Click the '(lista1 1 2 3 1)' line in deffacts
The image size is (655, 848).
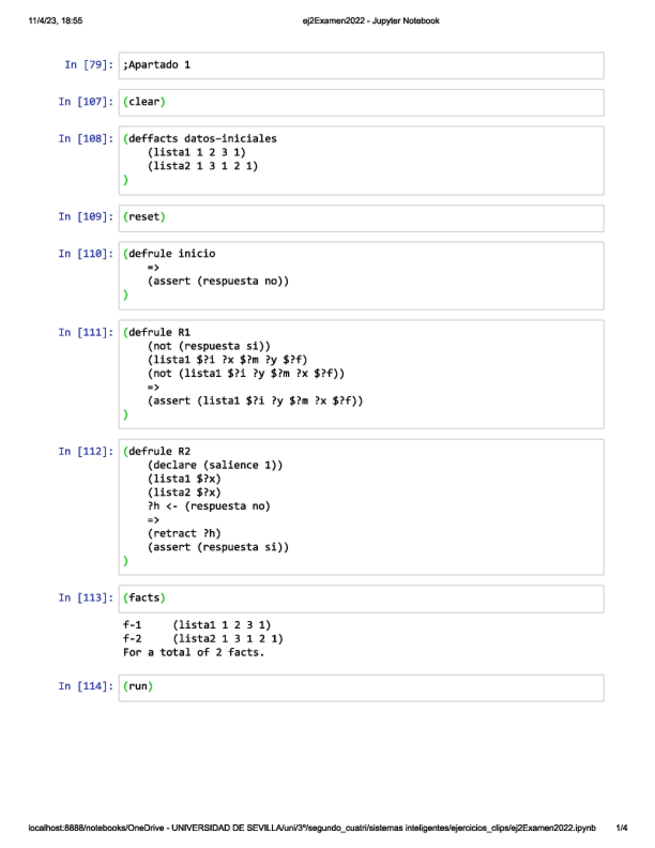point(196,152)
